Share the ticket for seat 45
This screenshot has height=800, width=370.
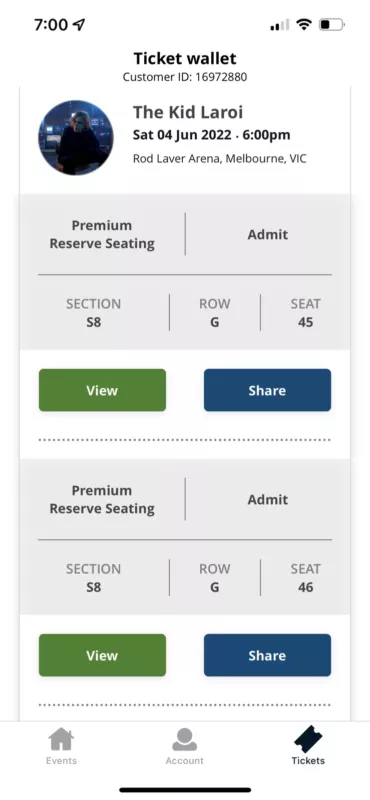(267, 390)
